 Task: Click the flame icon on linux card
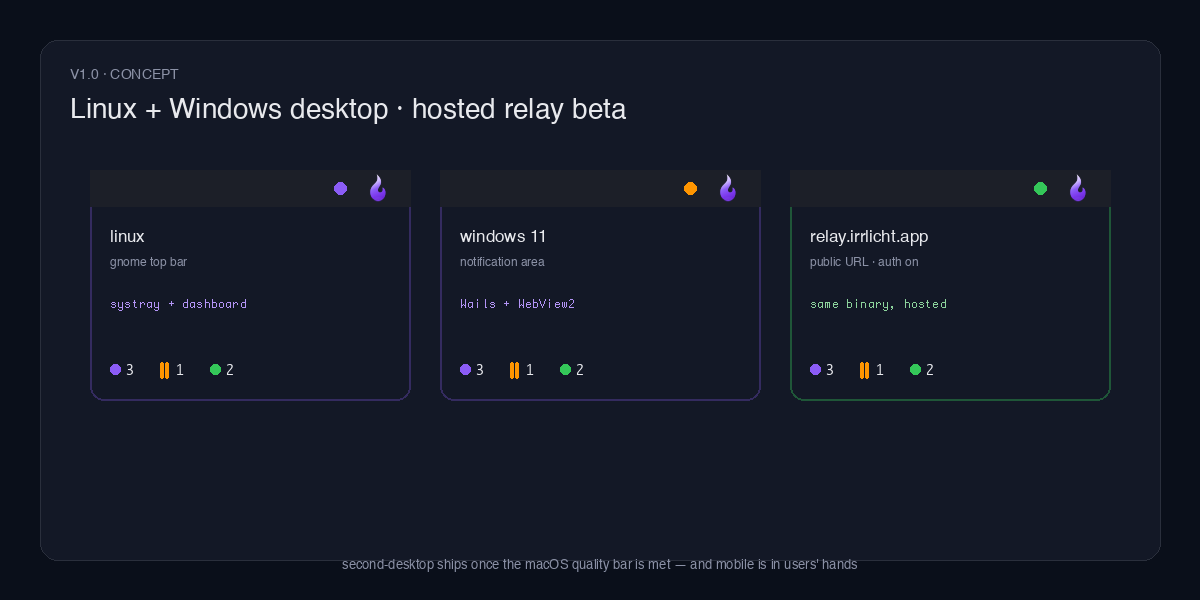click(x=377, y=188)
